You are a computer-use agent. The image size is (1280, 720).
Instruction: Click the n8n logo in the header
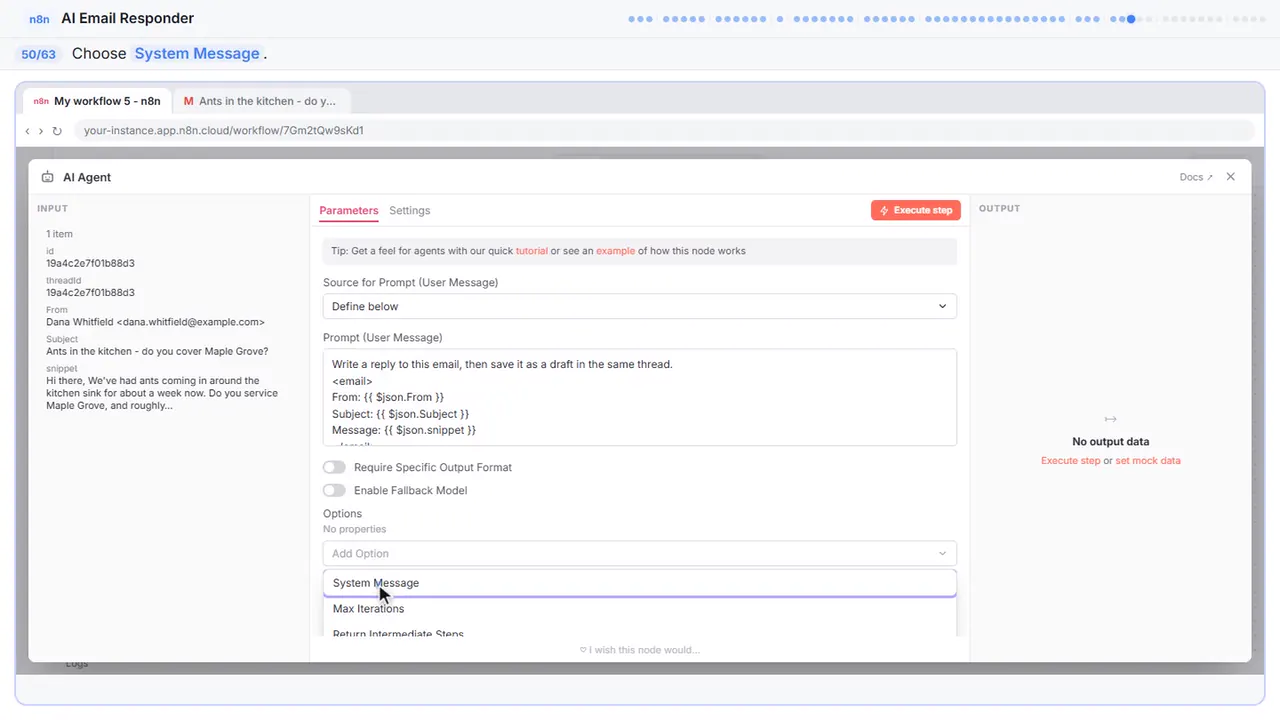pyautogui.click(x=40, y=19)
